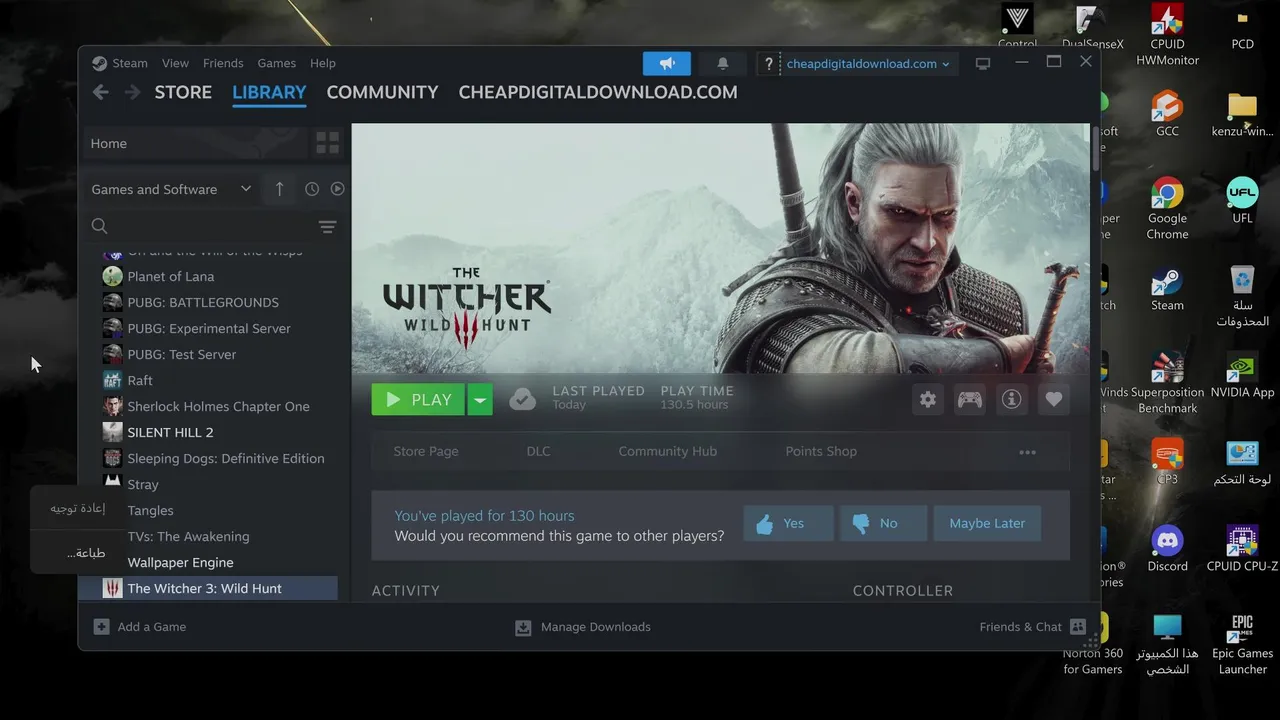Open Discord desktop shortcut
Viewport: 1280px width, 720px height.
click(x=1167, y=549)
